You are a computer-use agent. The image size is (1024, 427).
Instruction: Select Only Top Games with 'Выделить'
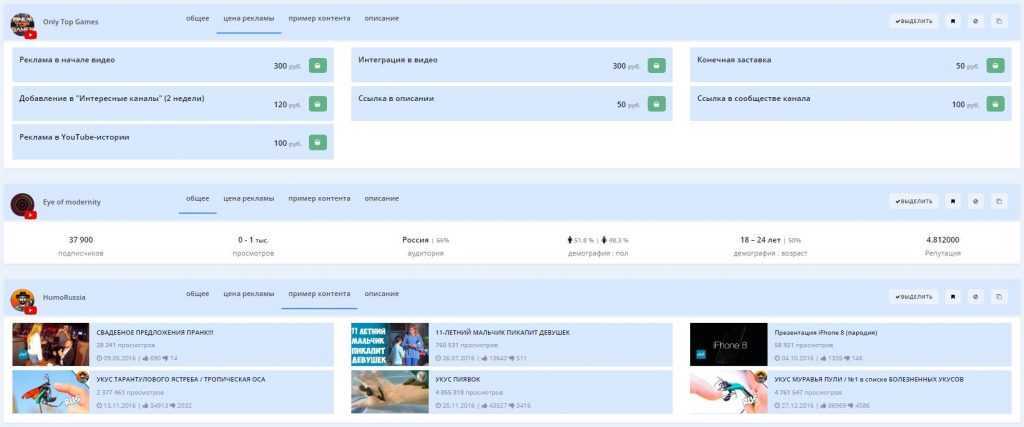[914, 20]
